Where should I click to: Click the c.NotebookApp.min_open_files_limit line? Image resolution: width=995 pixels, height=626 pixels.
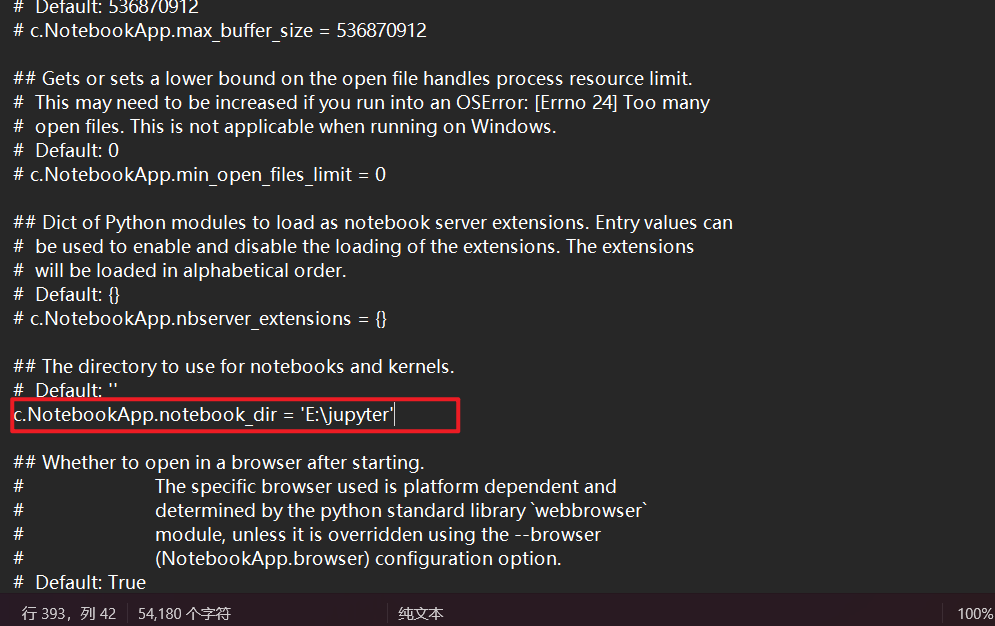[200, 175]
